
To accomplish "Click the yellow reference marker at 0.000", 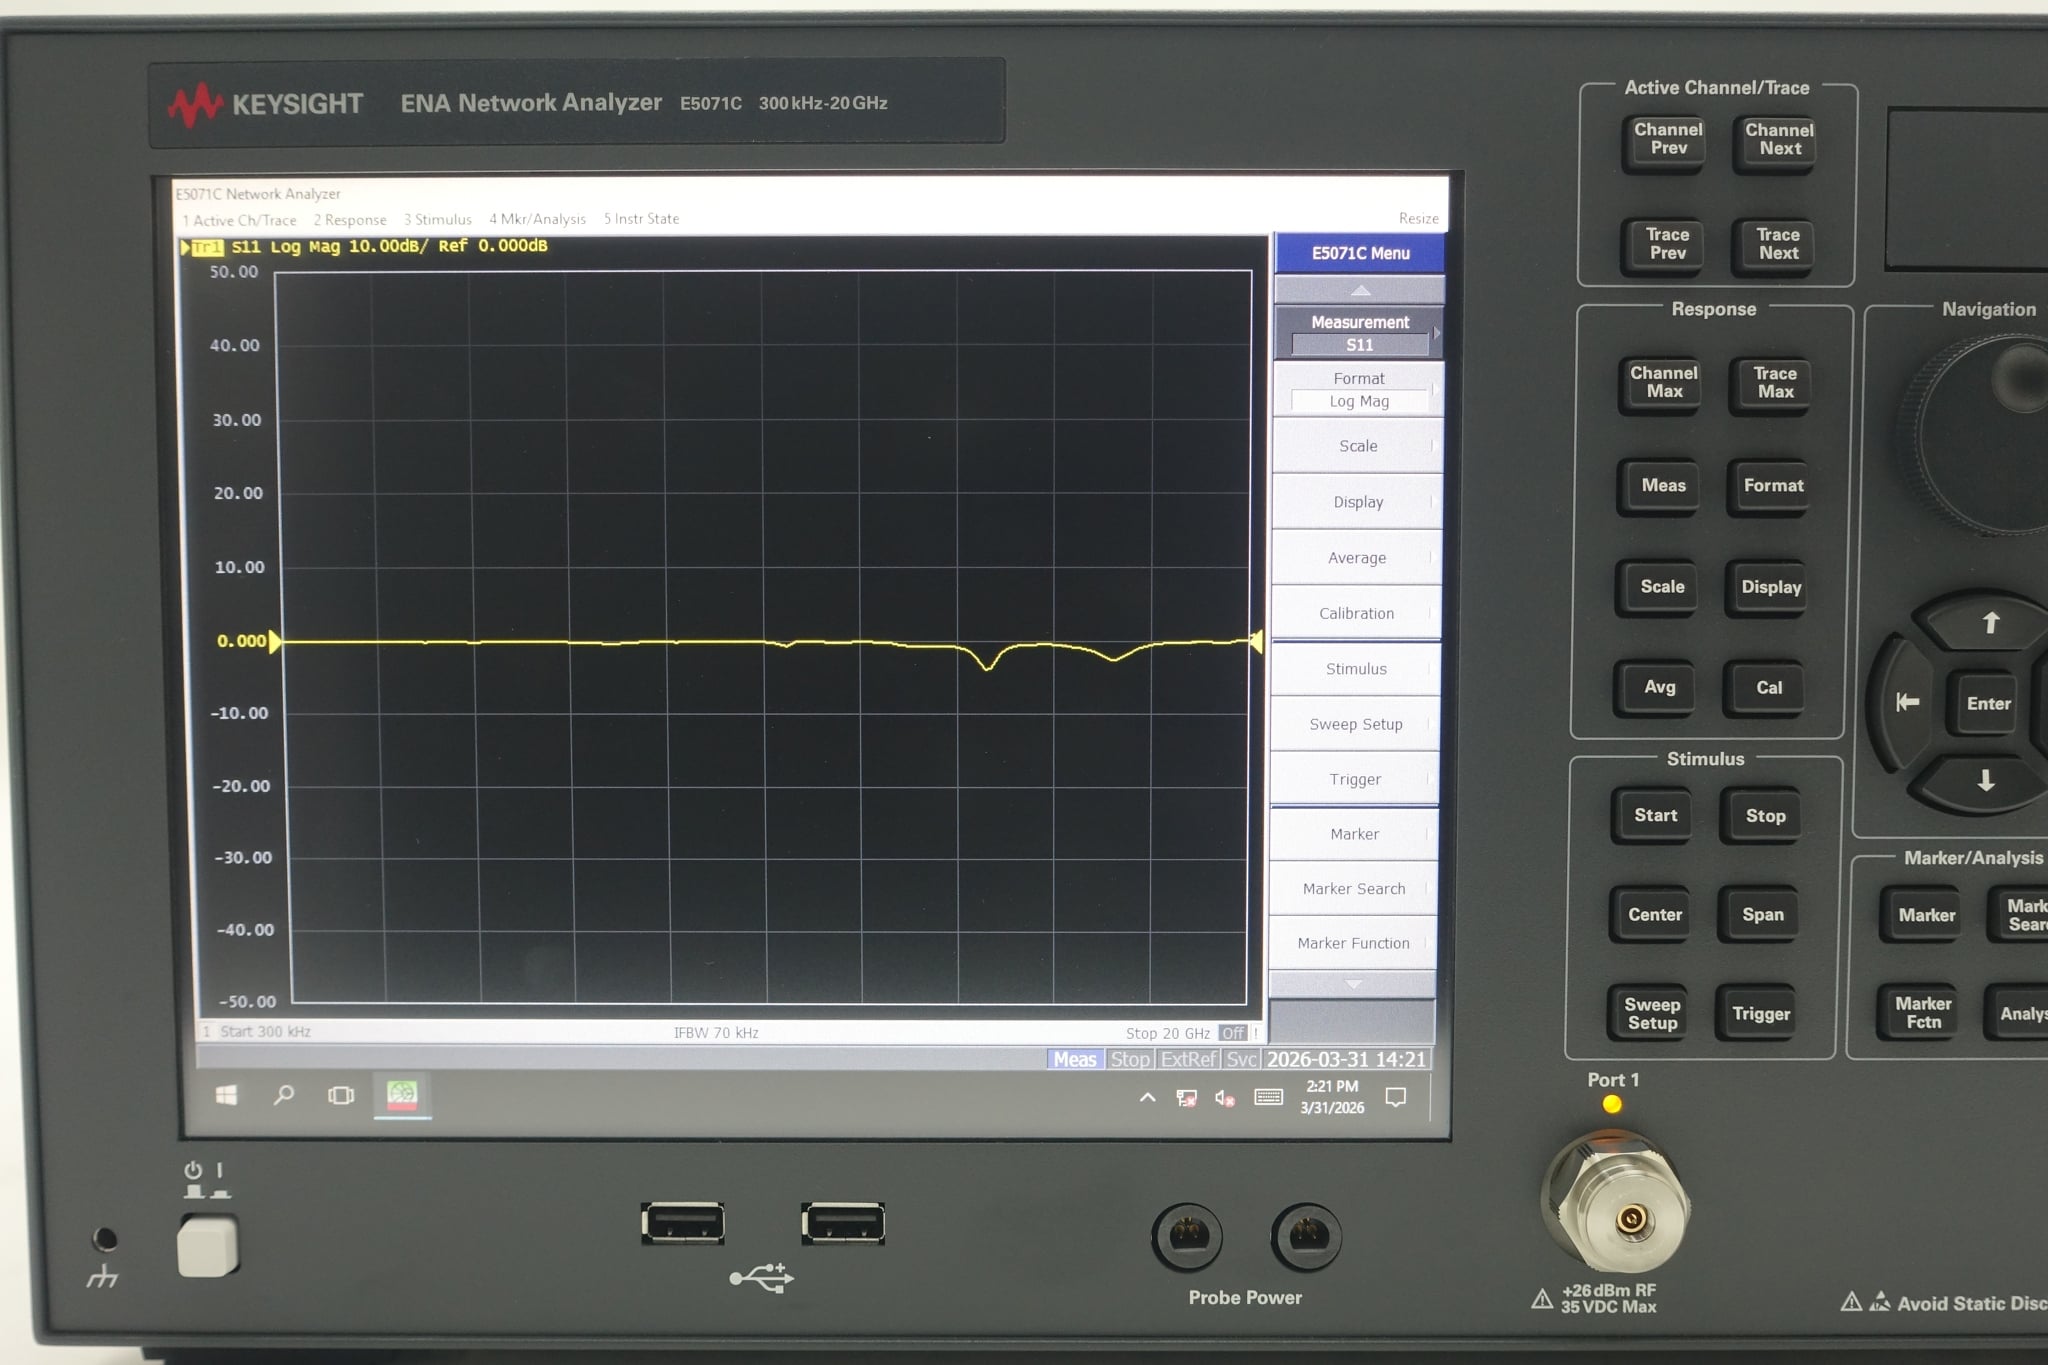I will pyautogui.click(x=276, y=641).
